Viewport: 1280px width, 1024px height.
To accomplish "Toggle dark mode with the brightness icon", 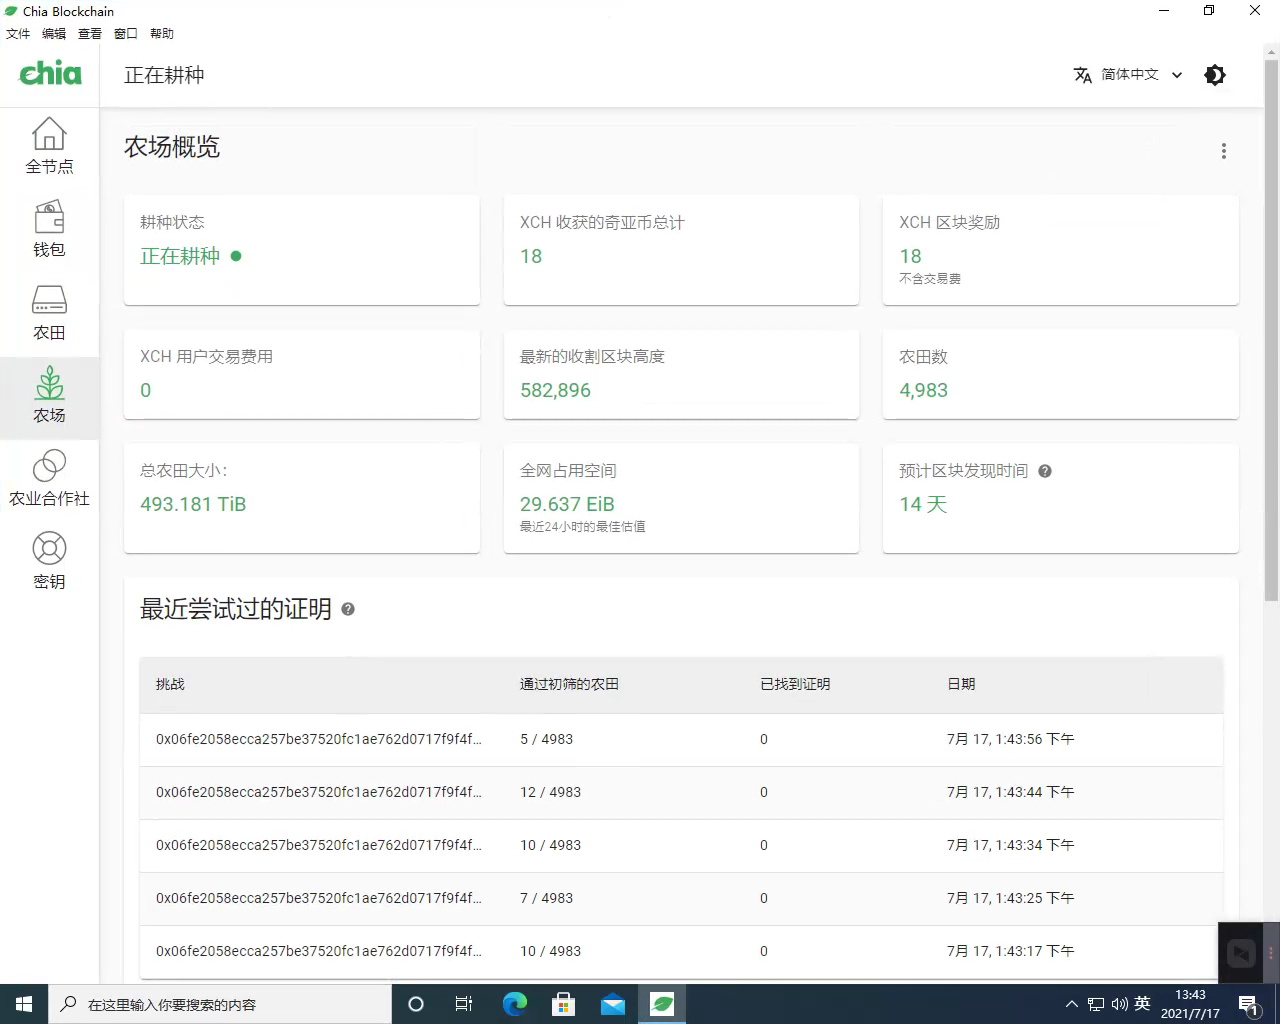I will (1215, 75).
